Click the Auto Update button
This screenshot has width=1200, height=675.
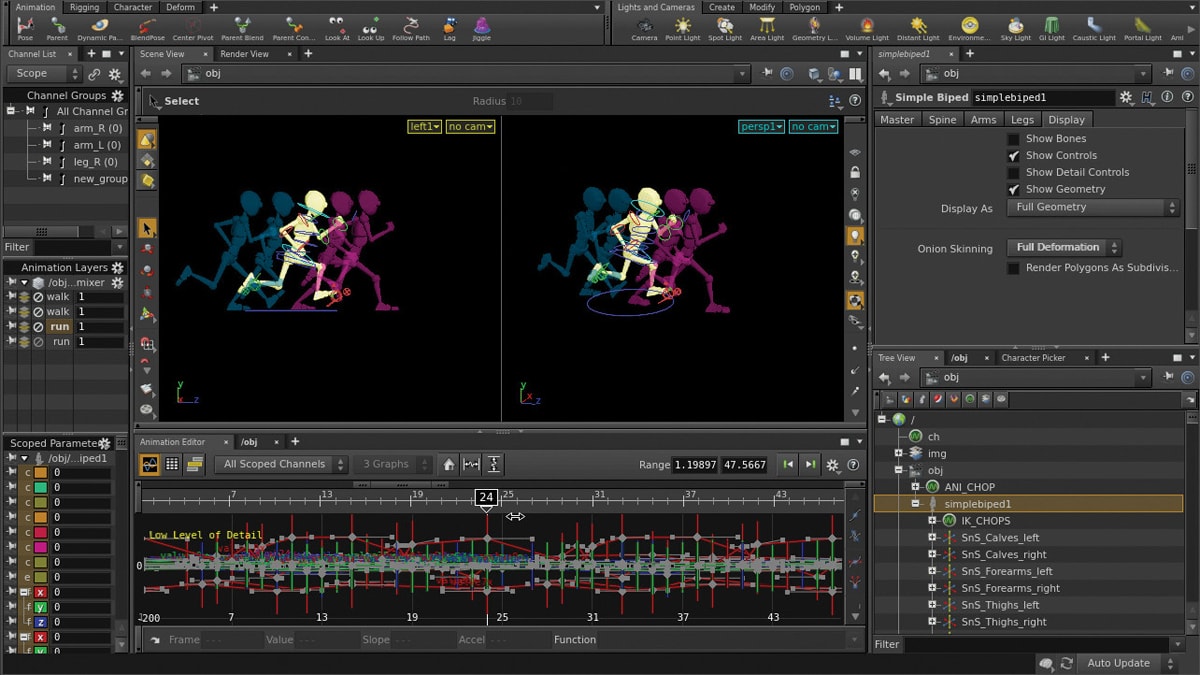click(x=1118, y=663)
